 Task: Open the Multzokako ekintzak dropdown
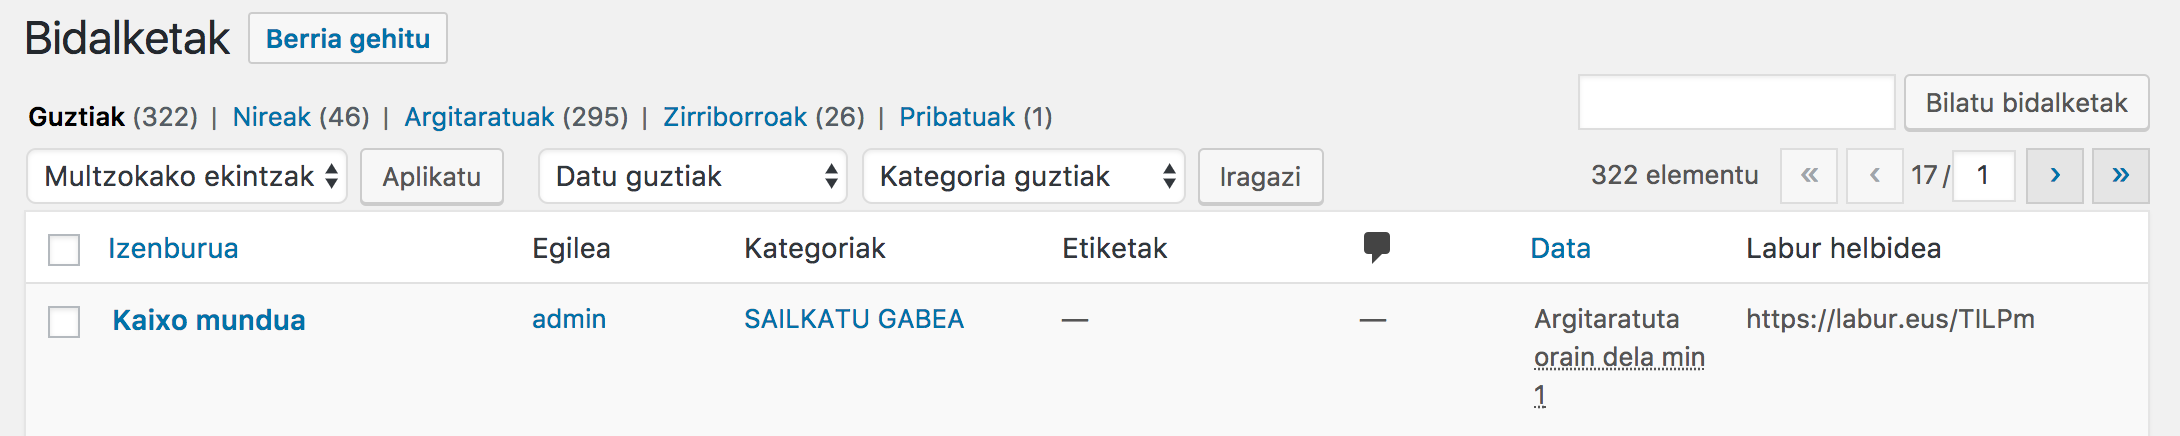(x=187, y=176)
